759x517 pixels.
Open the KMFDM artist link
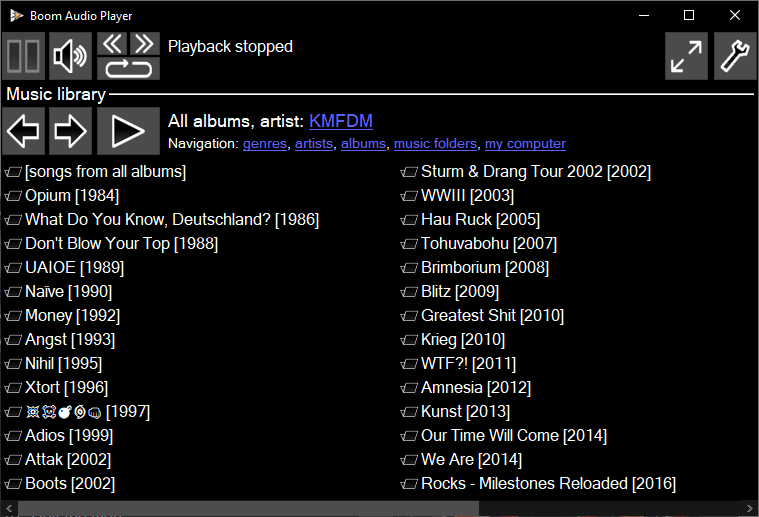coord(340,121)
